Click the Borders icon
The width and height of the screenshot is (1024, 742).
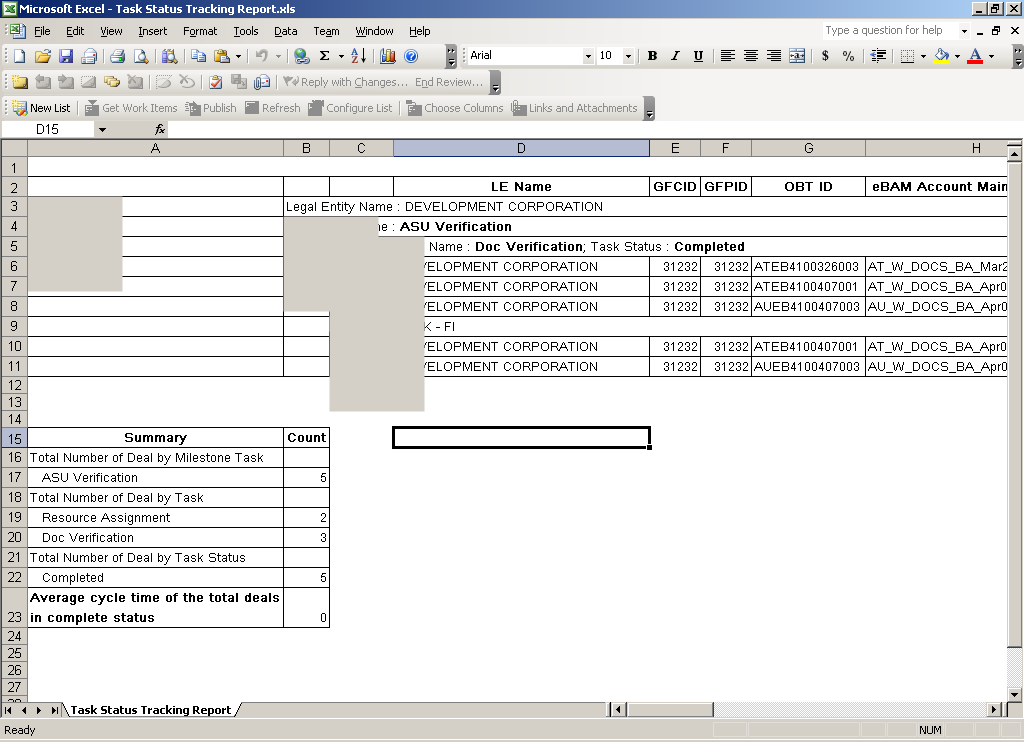coord(907,56)
